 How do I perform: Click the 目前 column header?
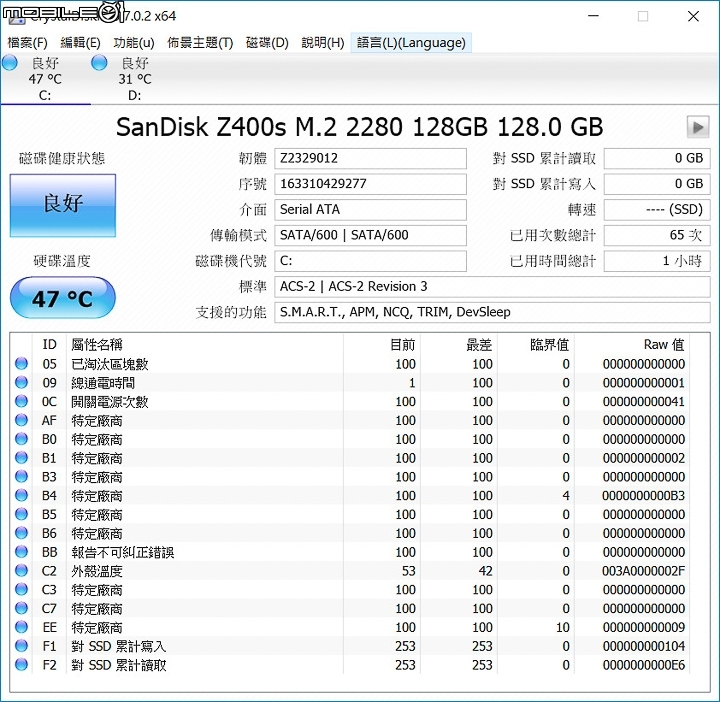click(x=381, y=344)
